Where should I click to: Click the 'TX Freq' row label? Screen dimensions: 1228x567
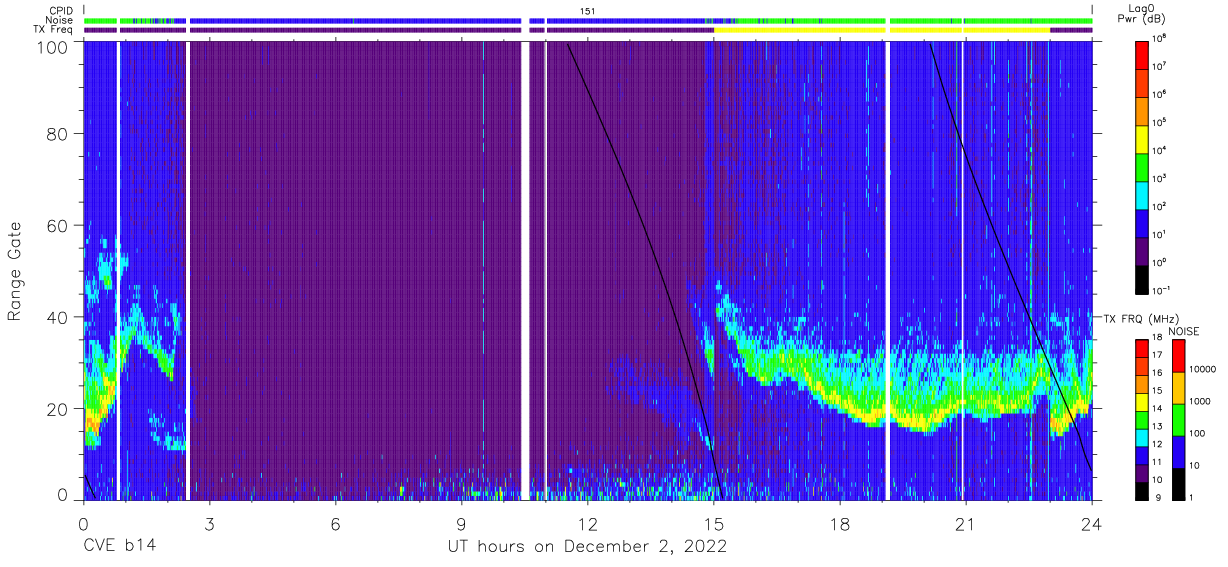point(54,30)
